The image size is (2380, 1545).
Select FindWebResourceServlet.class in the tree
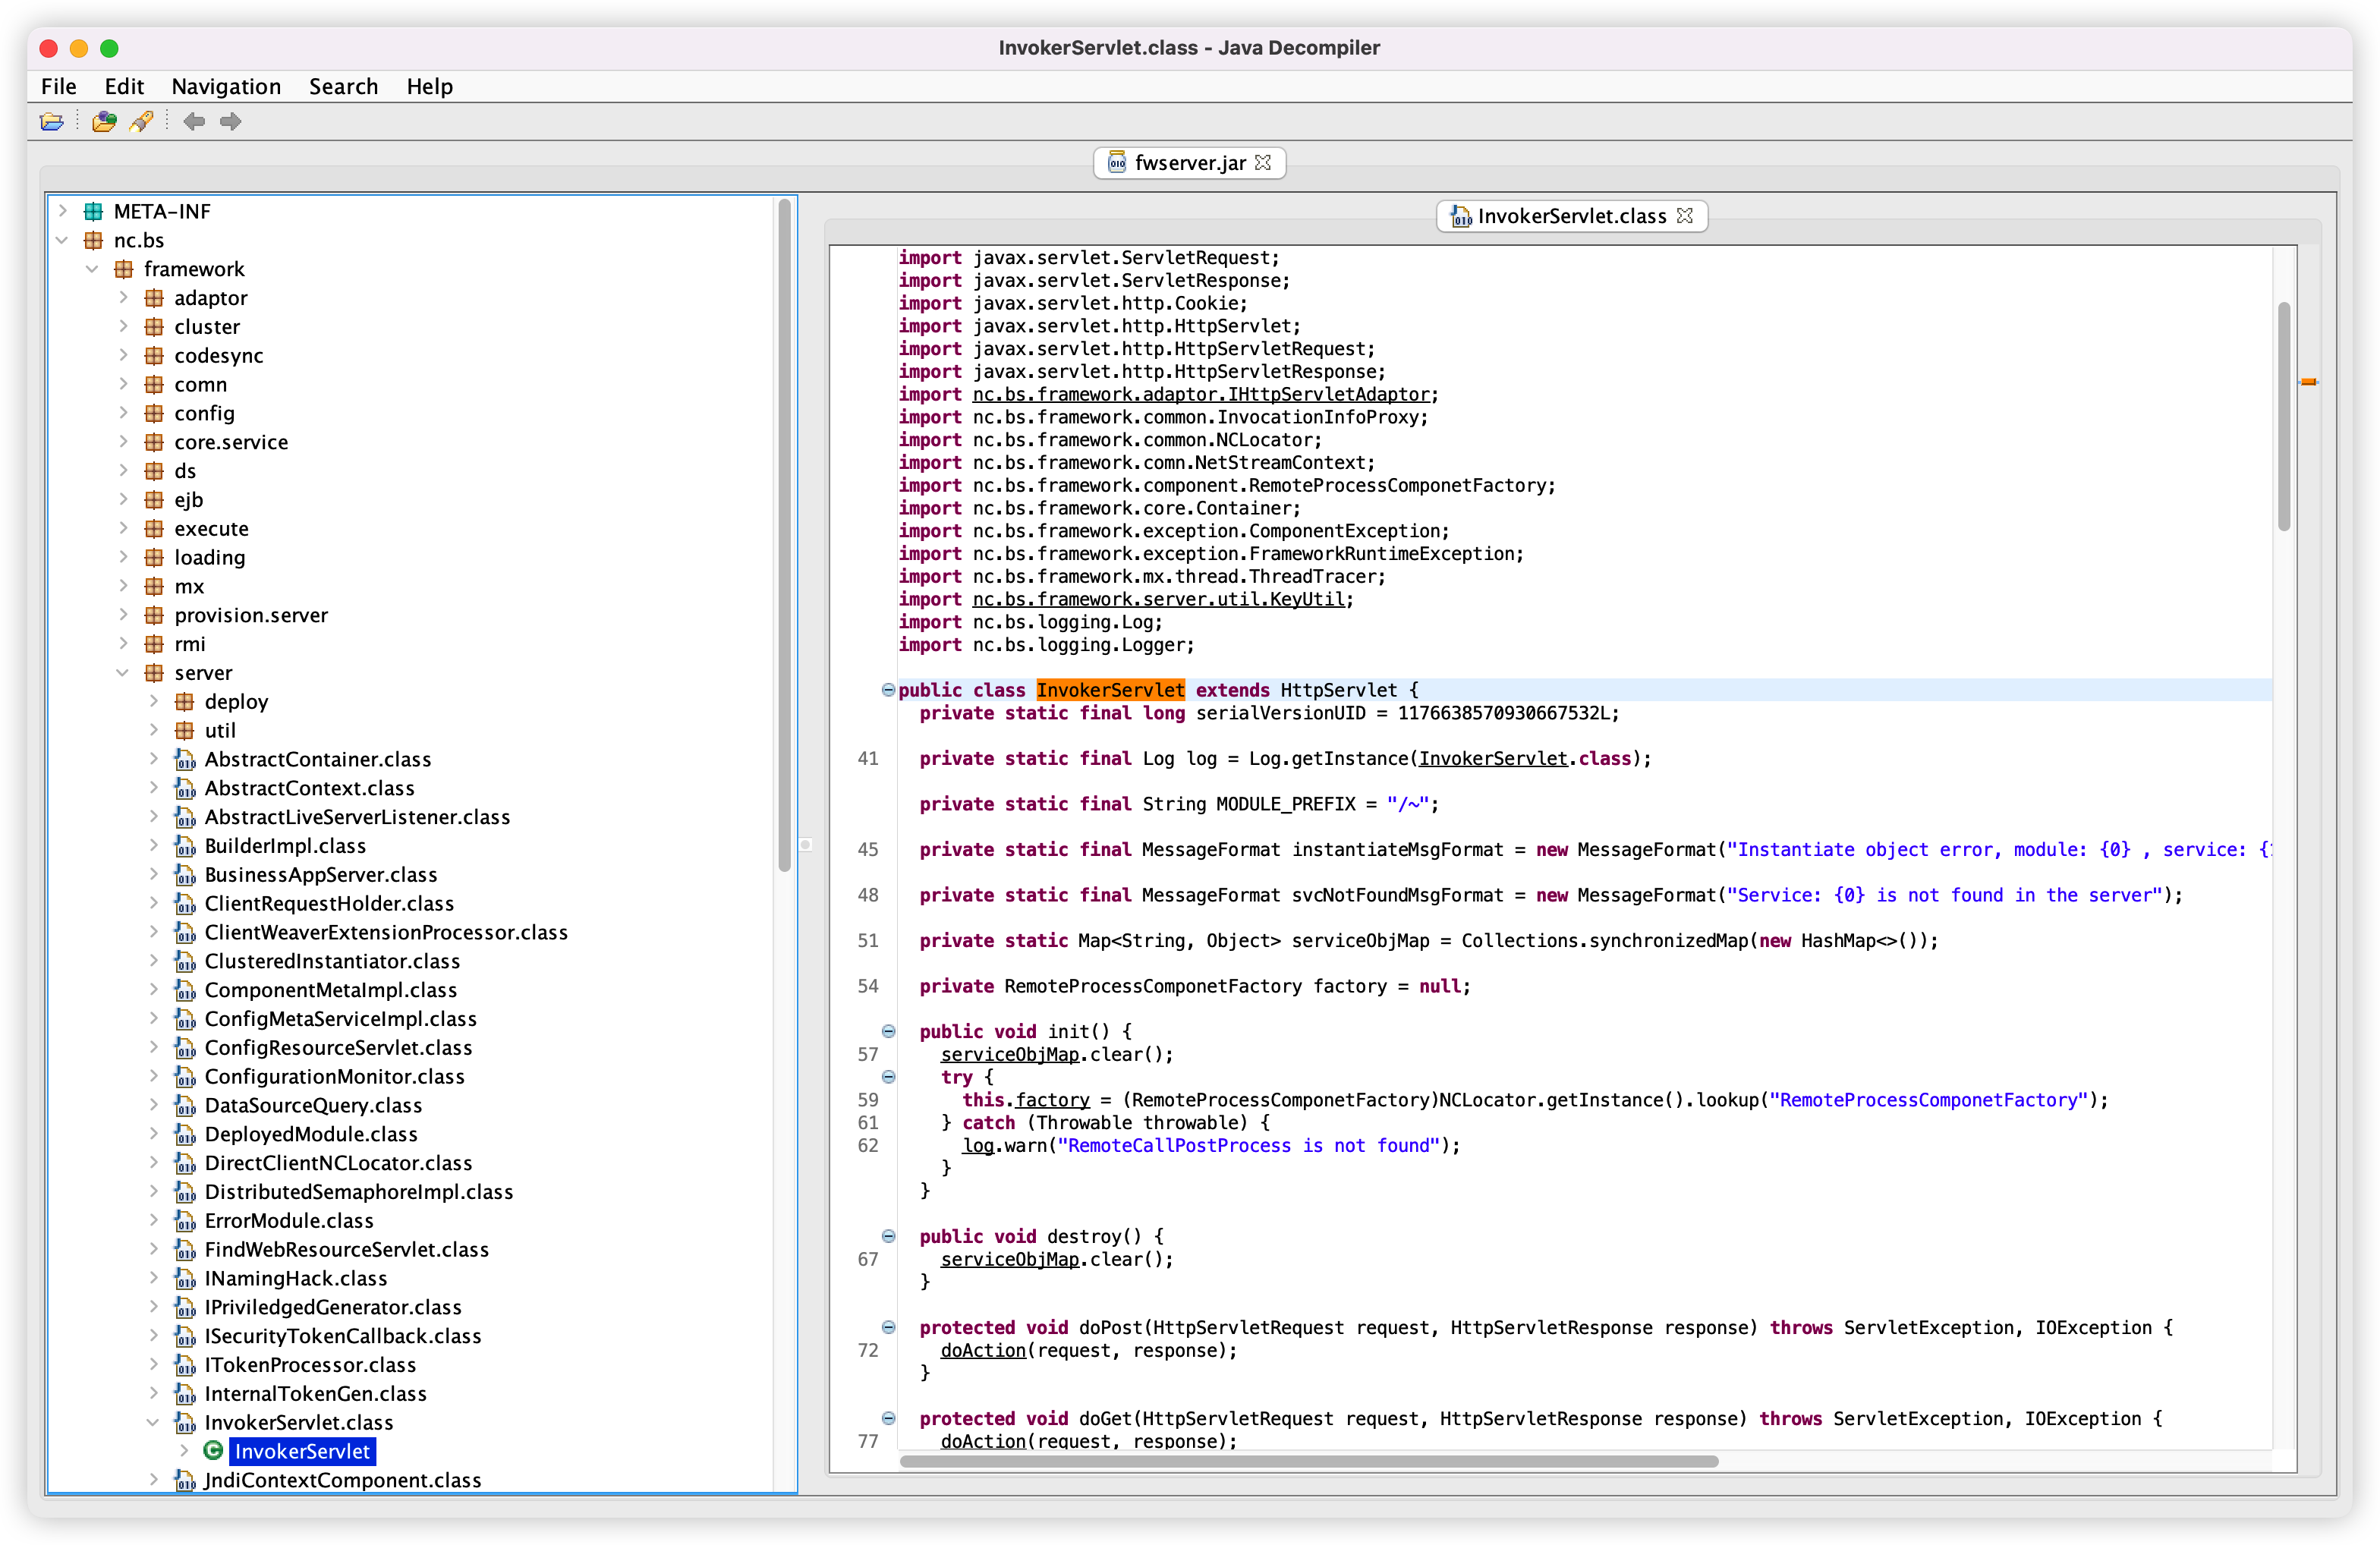346,1250
